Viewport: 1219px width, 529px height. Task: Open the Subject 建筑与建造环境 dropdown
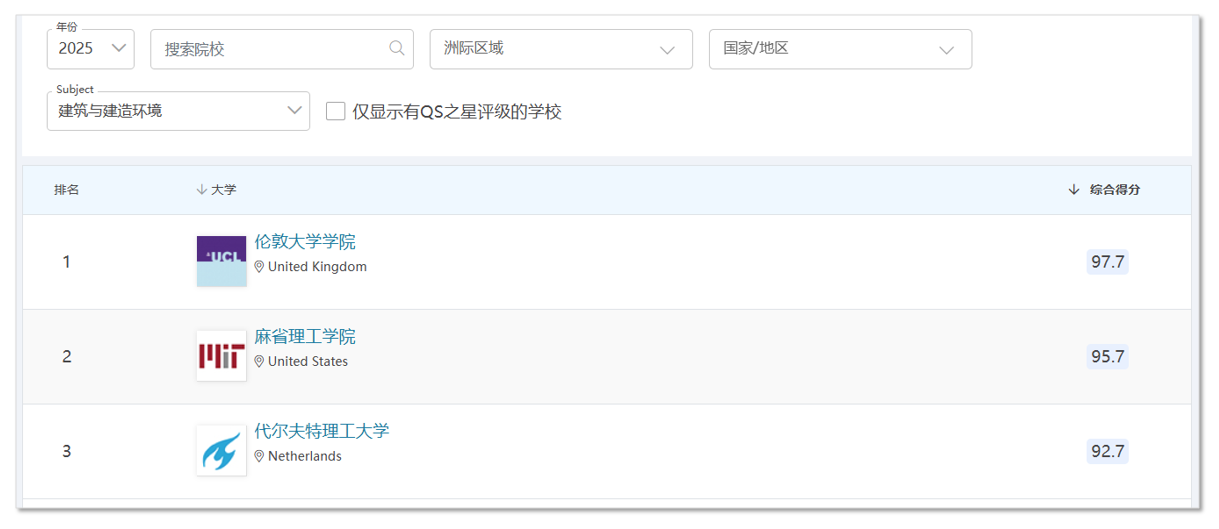tap(178, 111)
